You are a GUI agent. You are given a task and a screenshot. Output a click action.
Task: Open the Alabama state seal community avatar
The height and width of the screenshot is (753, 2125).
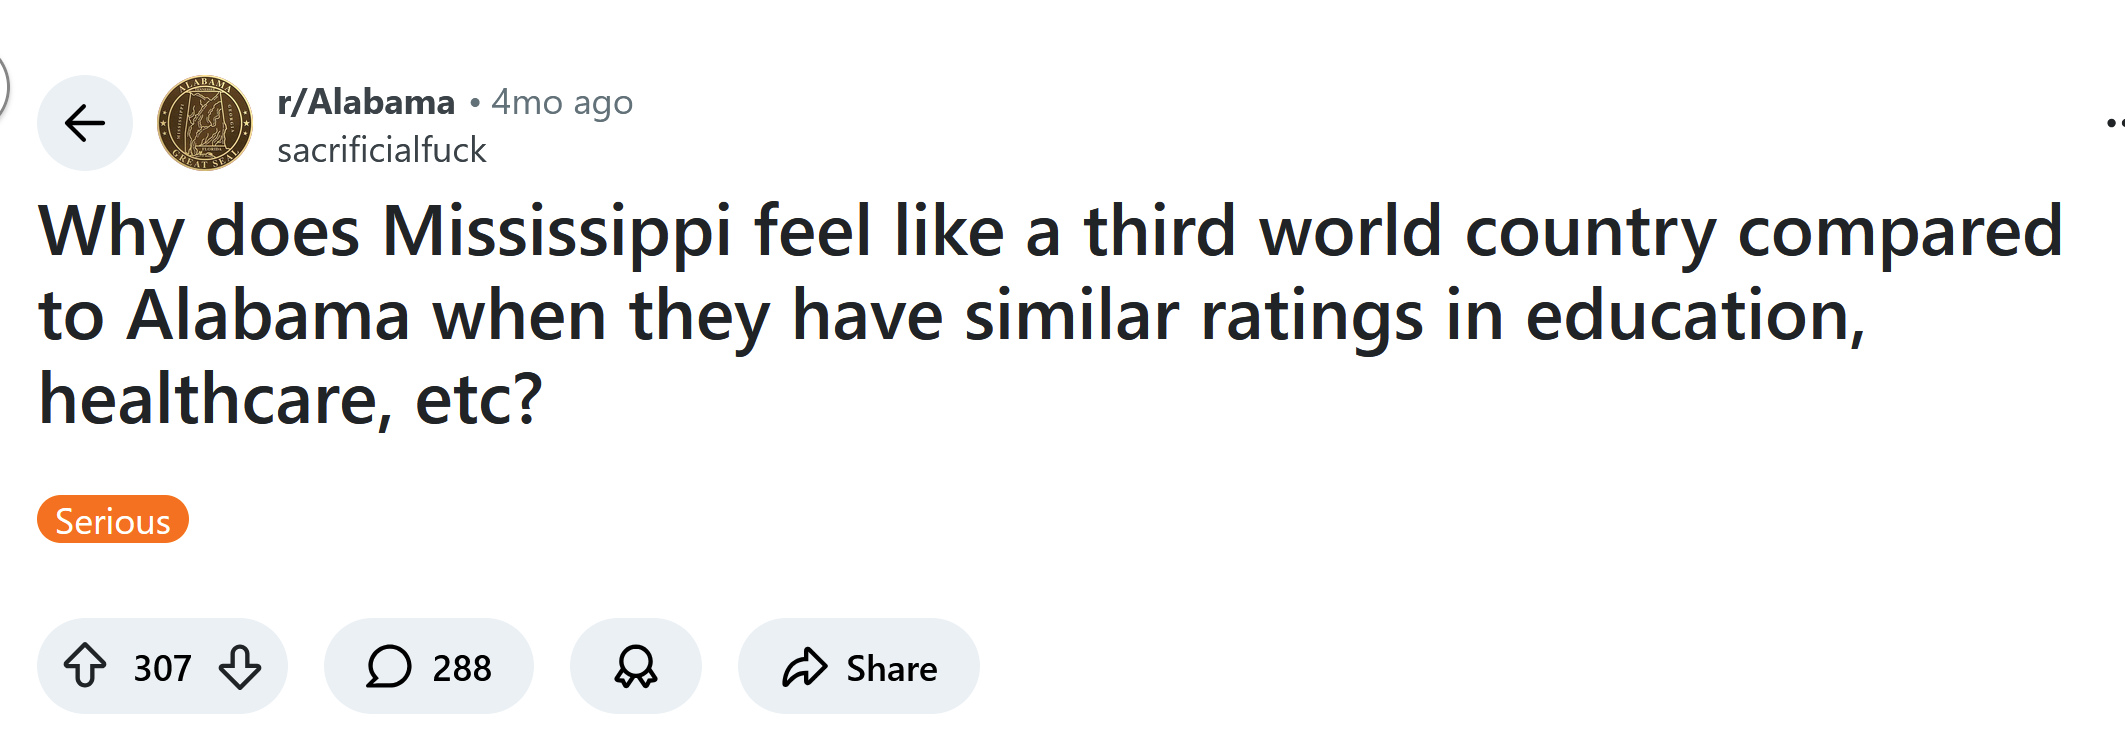click(x=205, y=123)
